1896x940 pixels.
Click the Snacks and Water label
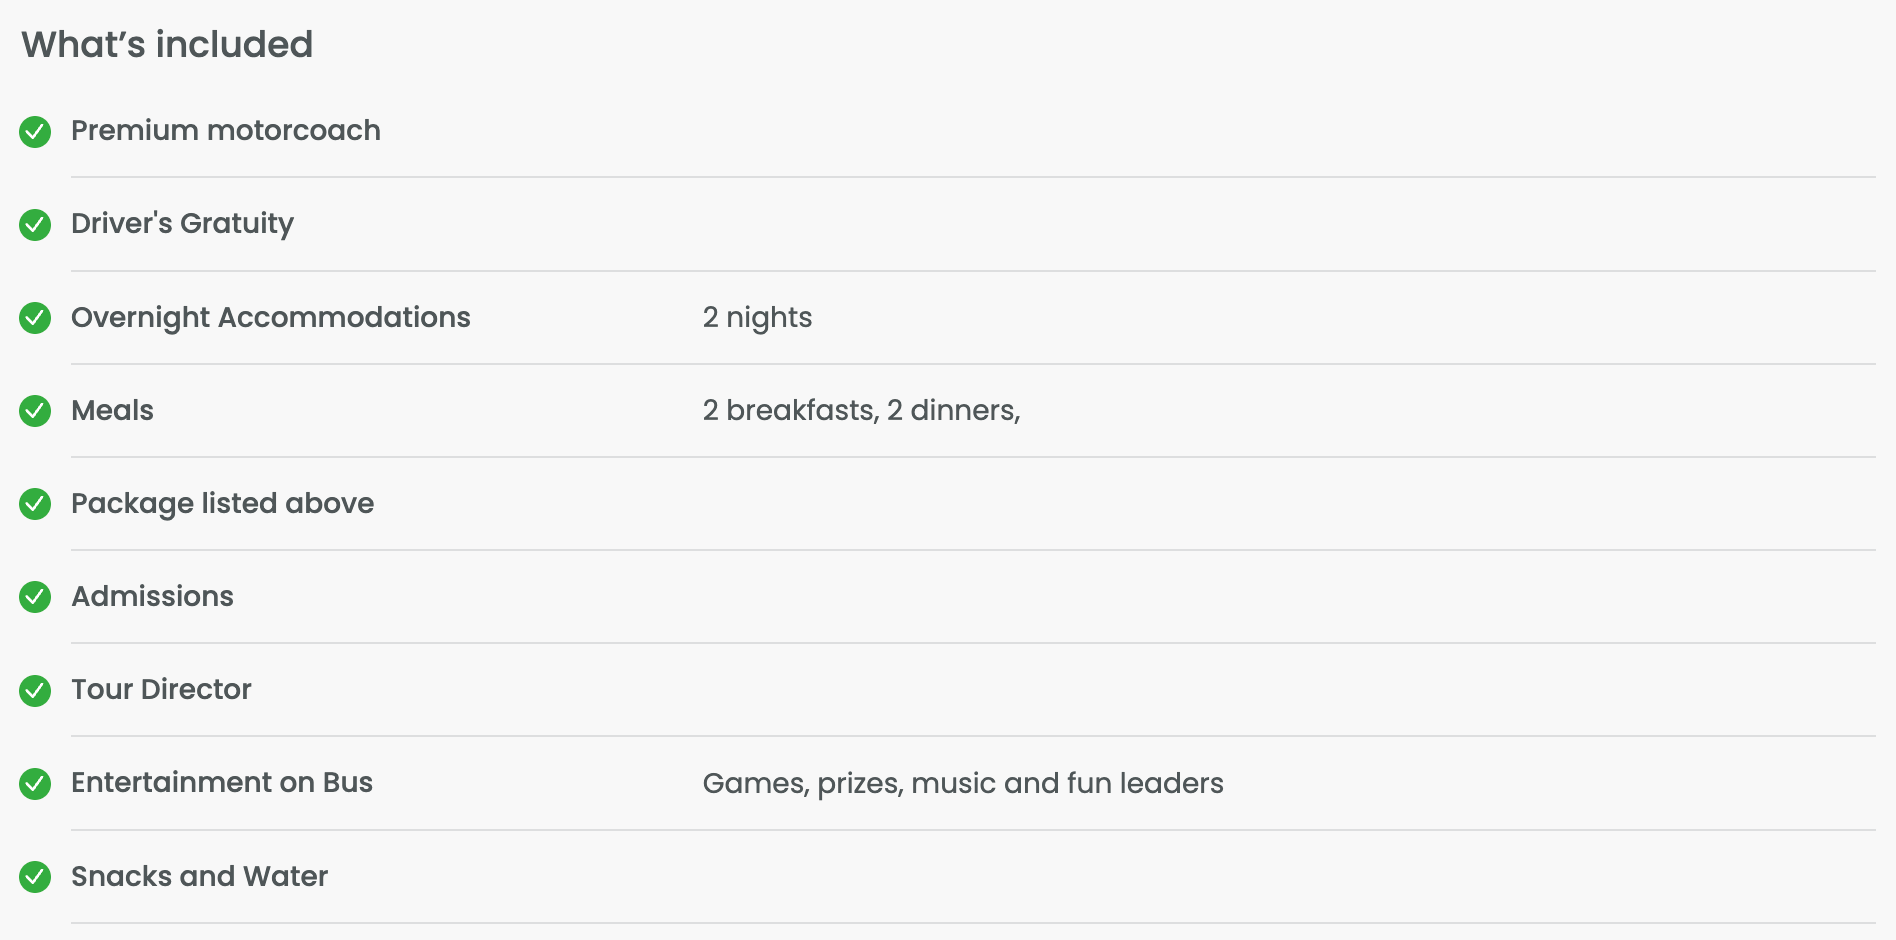(x=199, y=877)
